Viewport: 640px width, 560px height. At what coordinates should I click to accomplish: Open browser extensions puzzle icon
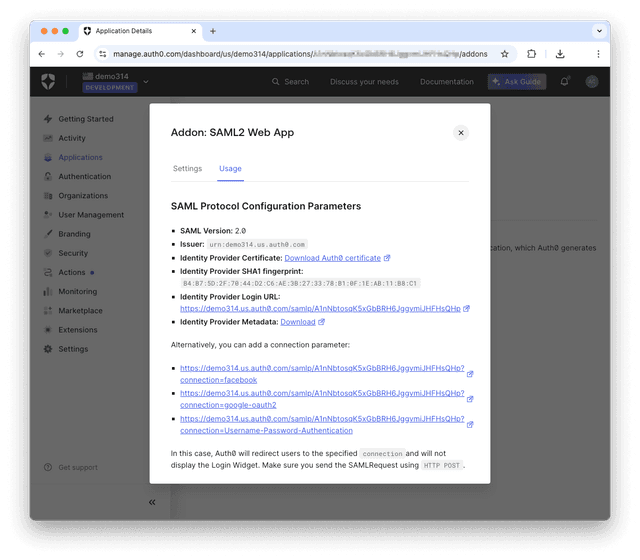pyautogui.click(x=531, y=54)
